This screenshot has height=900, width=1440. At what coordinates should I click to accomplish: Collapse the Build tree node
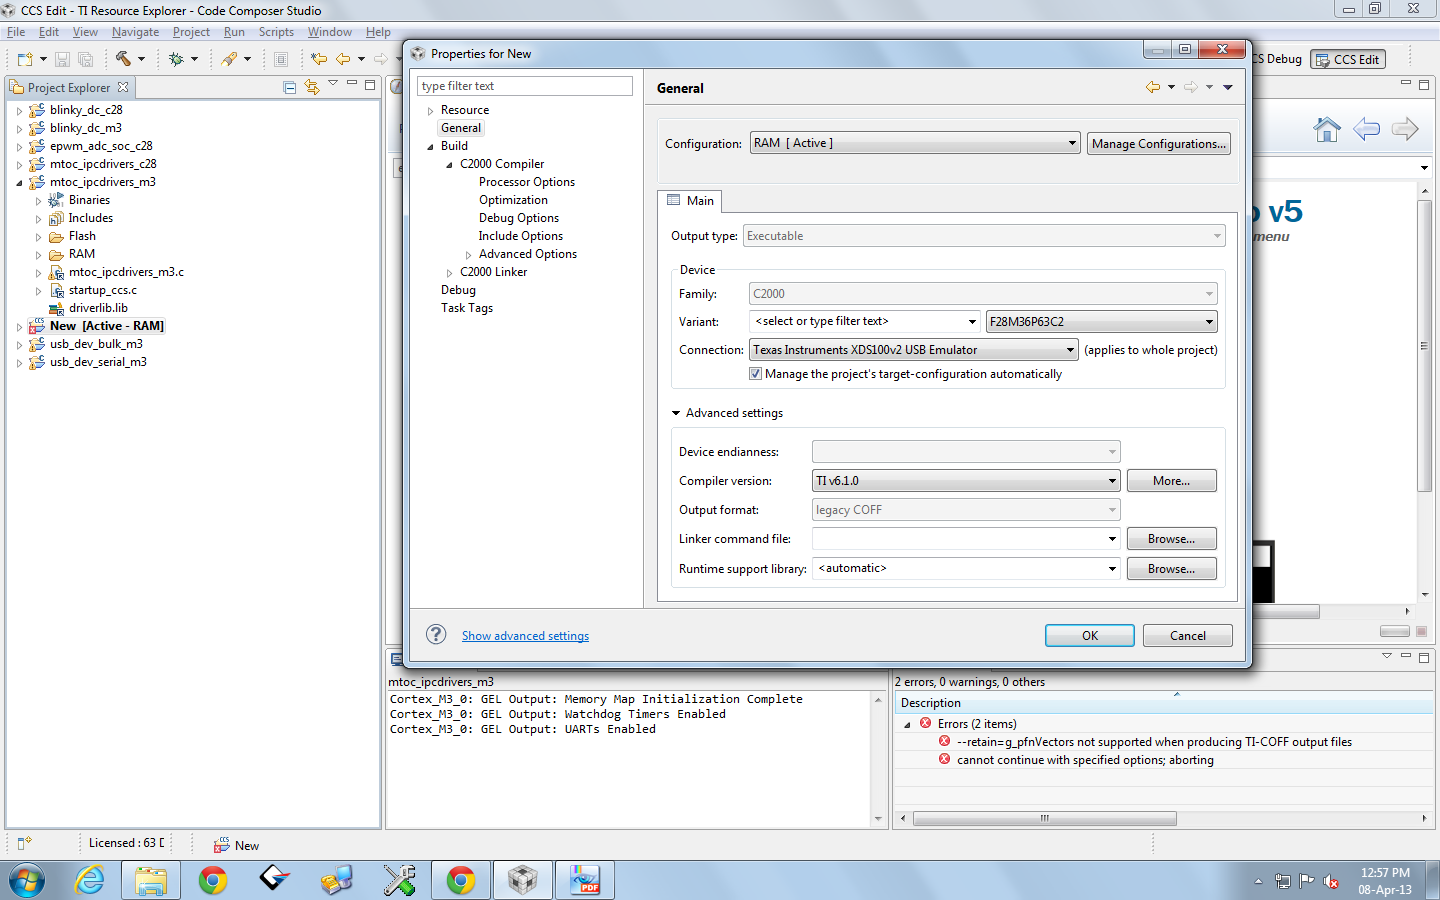click(x=430, y=146)
